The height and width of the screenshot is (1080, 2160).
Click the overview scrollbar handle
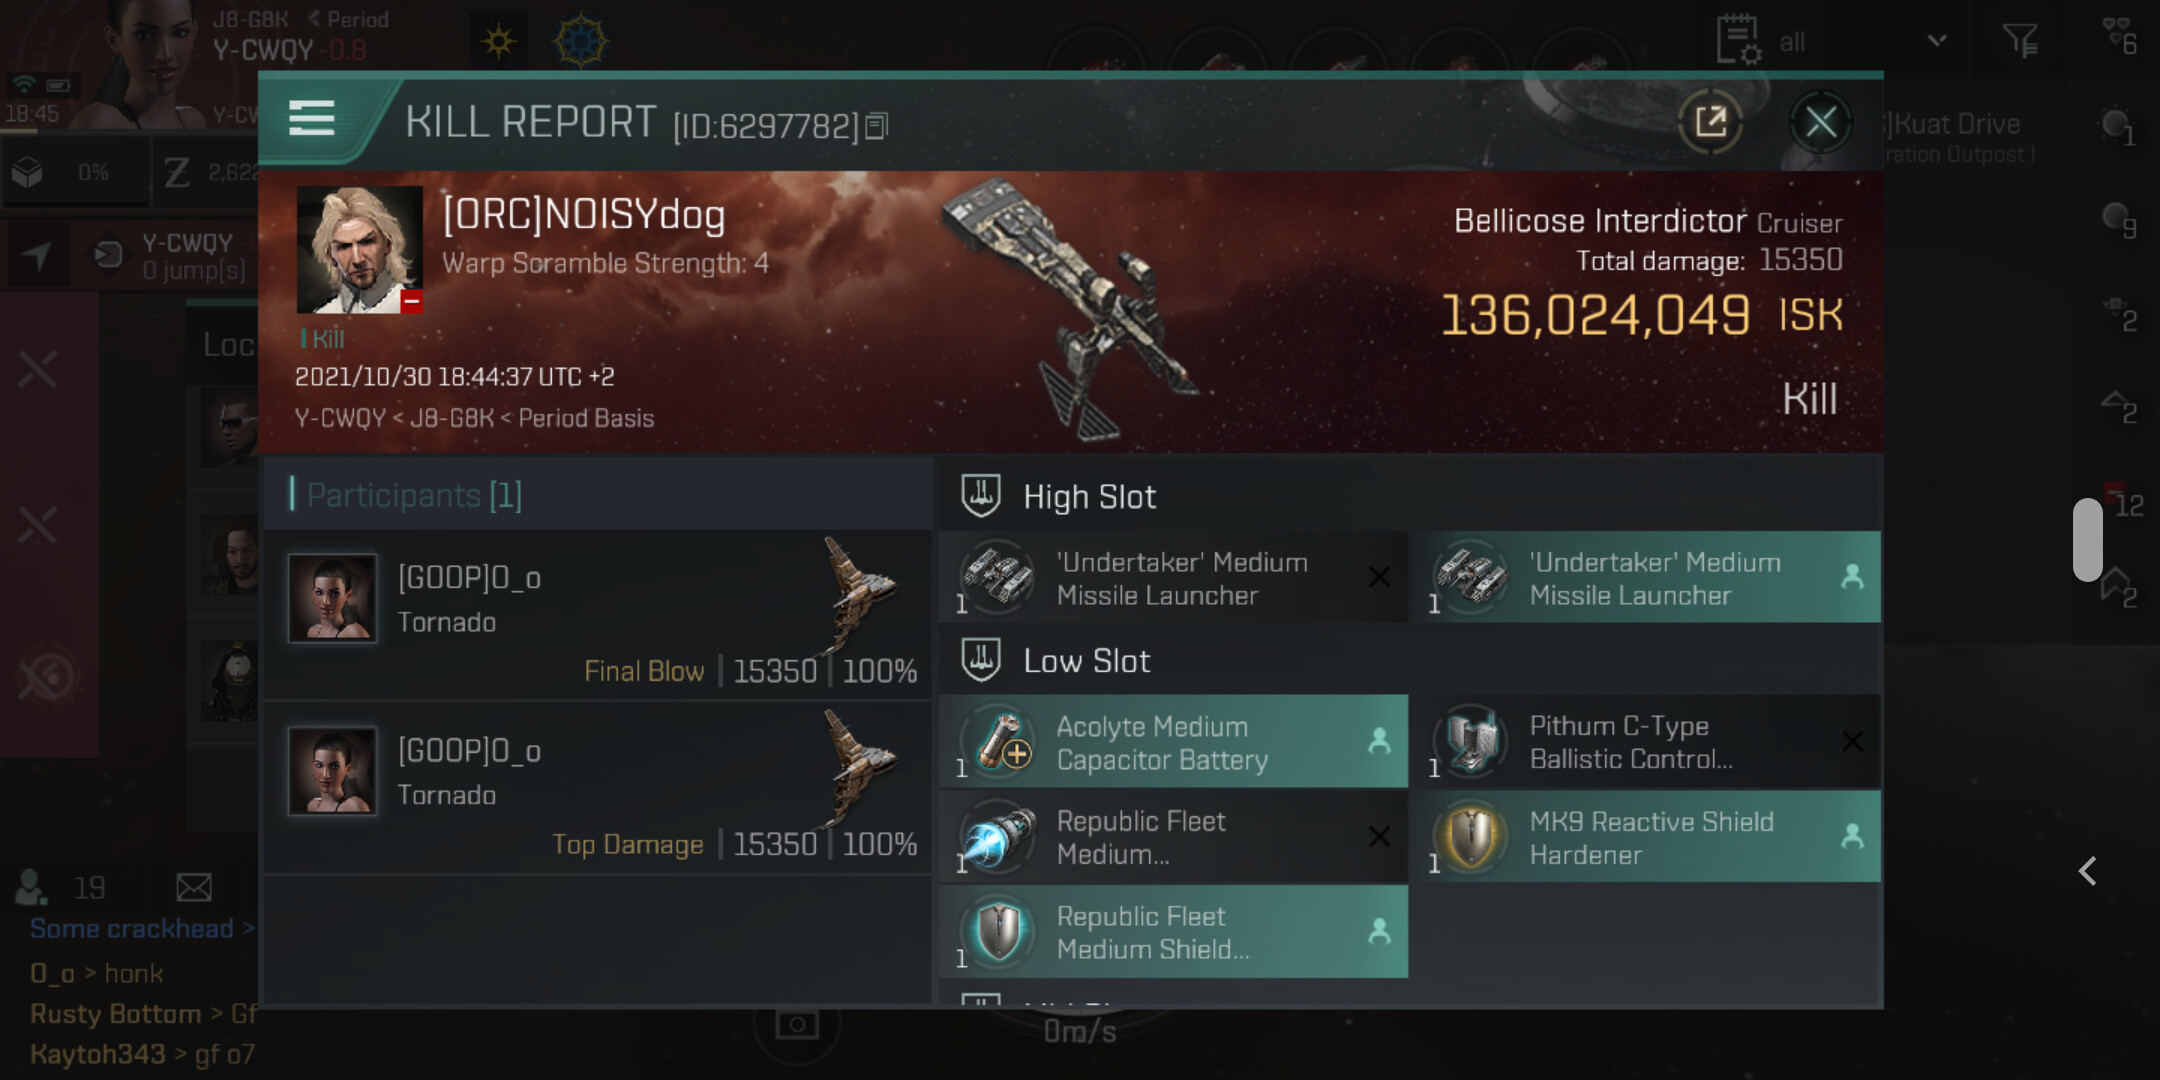point(2087,539)
